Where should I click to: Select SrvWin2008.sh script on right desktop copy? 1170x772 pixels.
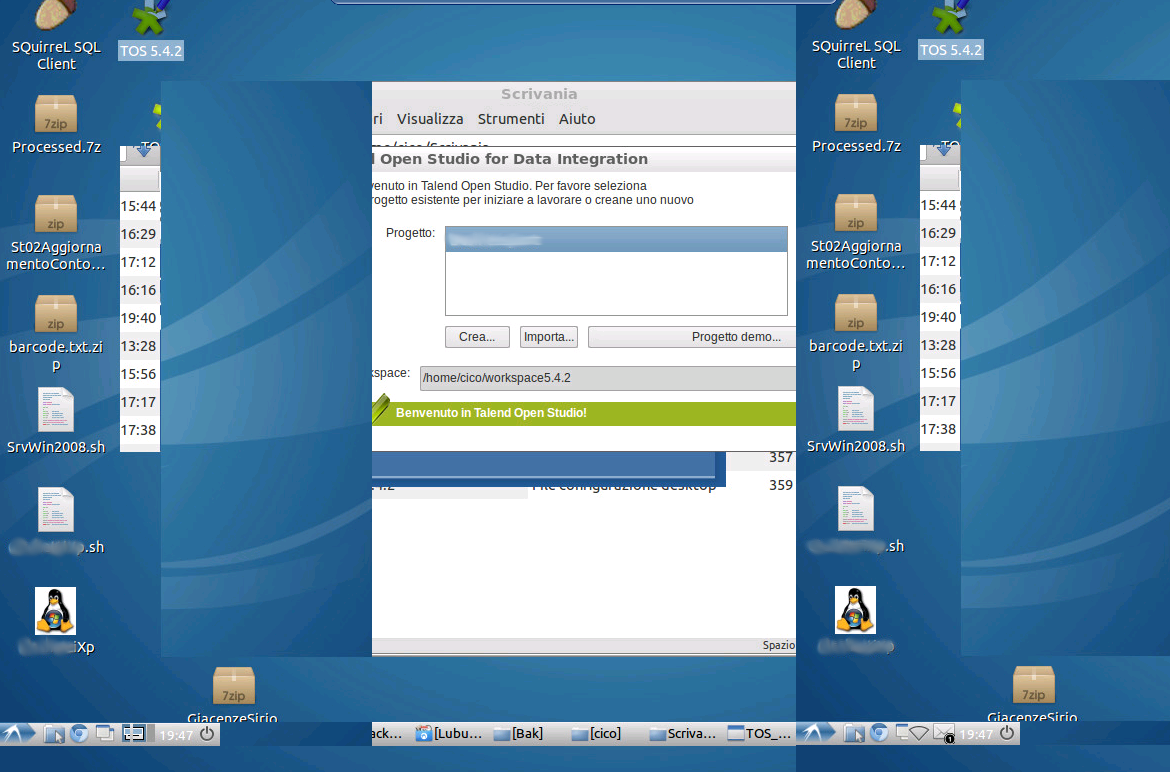tap(856, 420)
